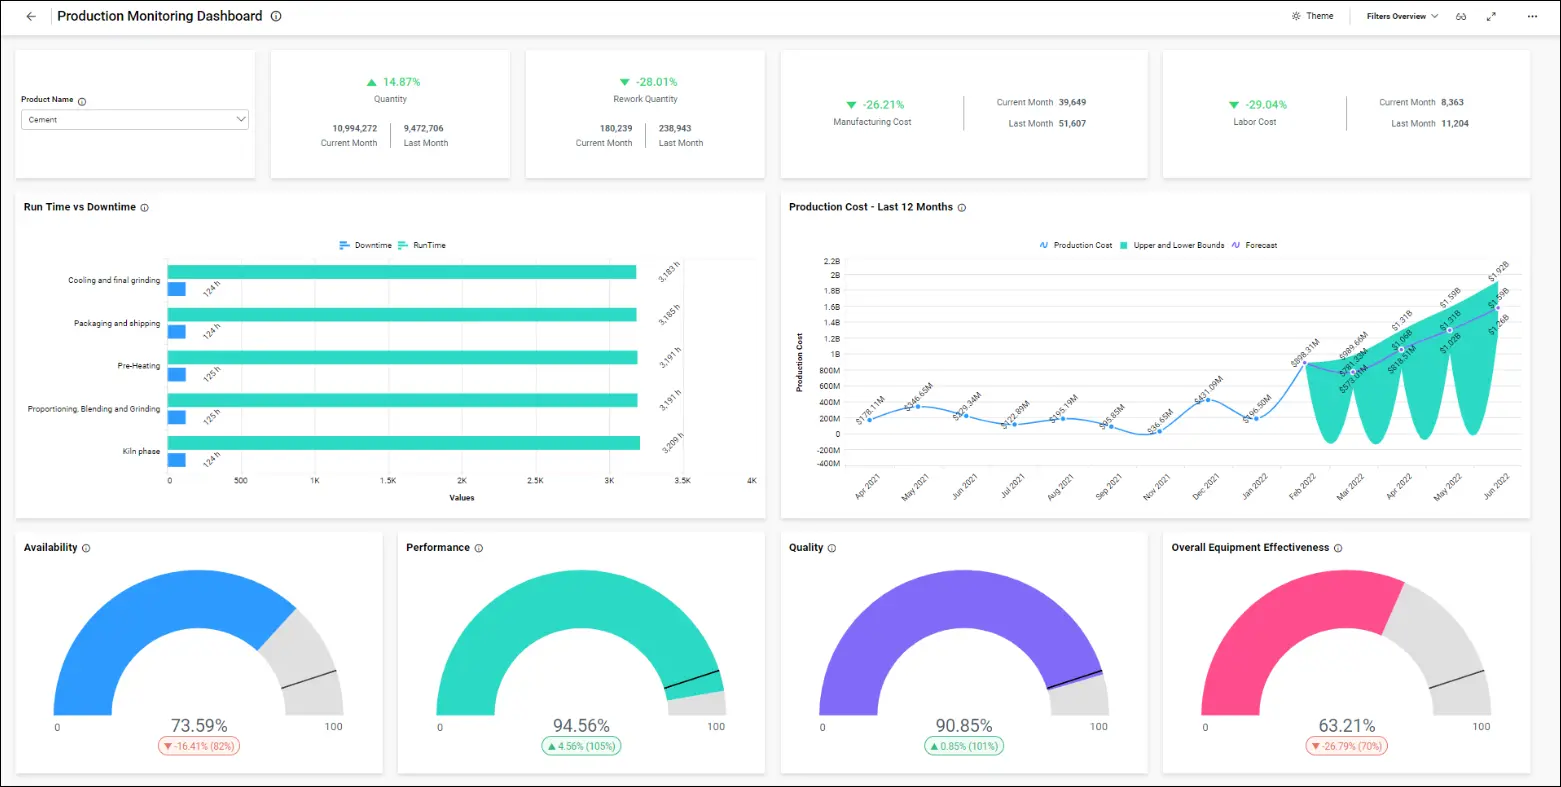
Task: Click Rework last month value 238,943
Action: [x=675, y=128]
